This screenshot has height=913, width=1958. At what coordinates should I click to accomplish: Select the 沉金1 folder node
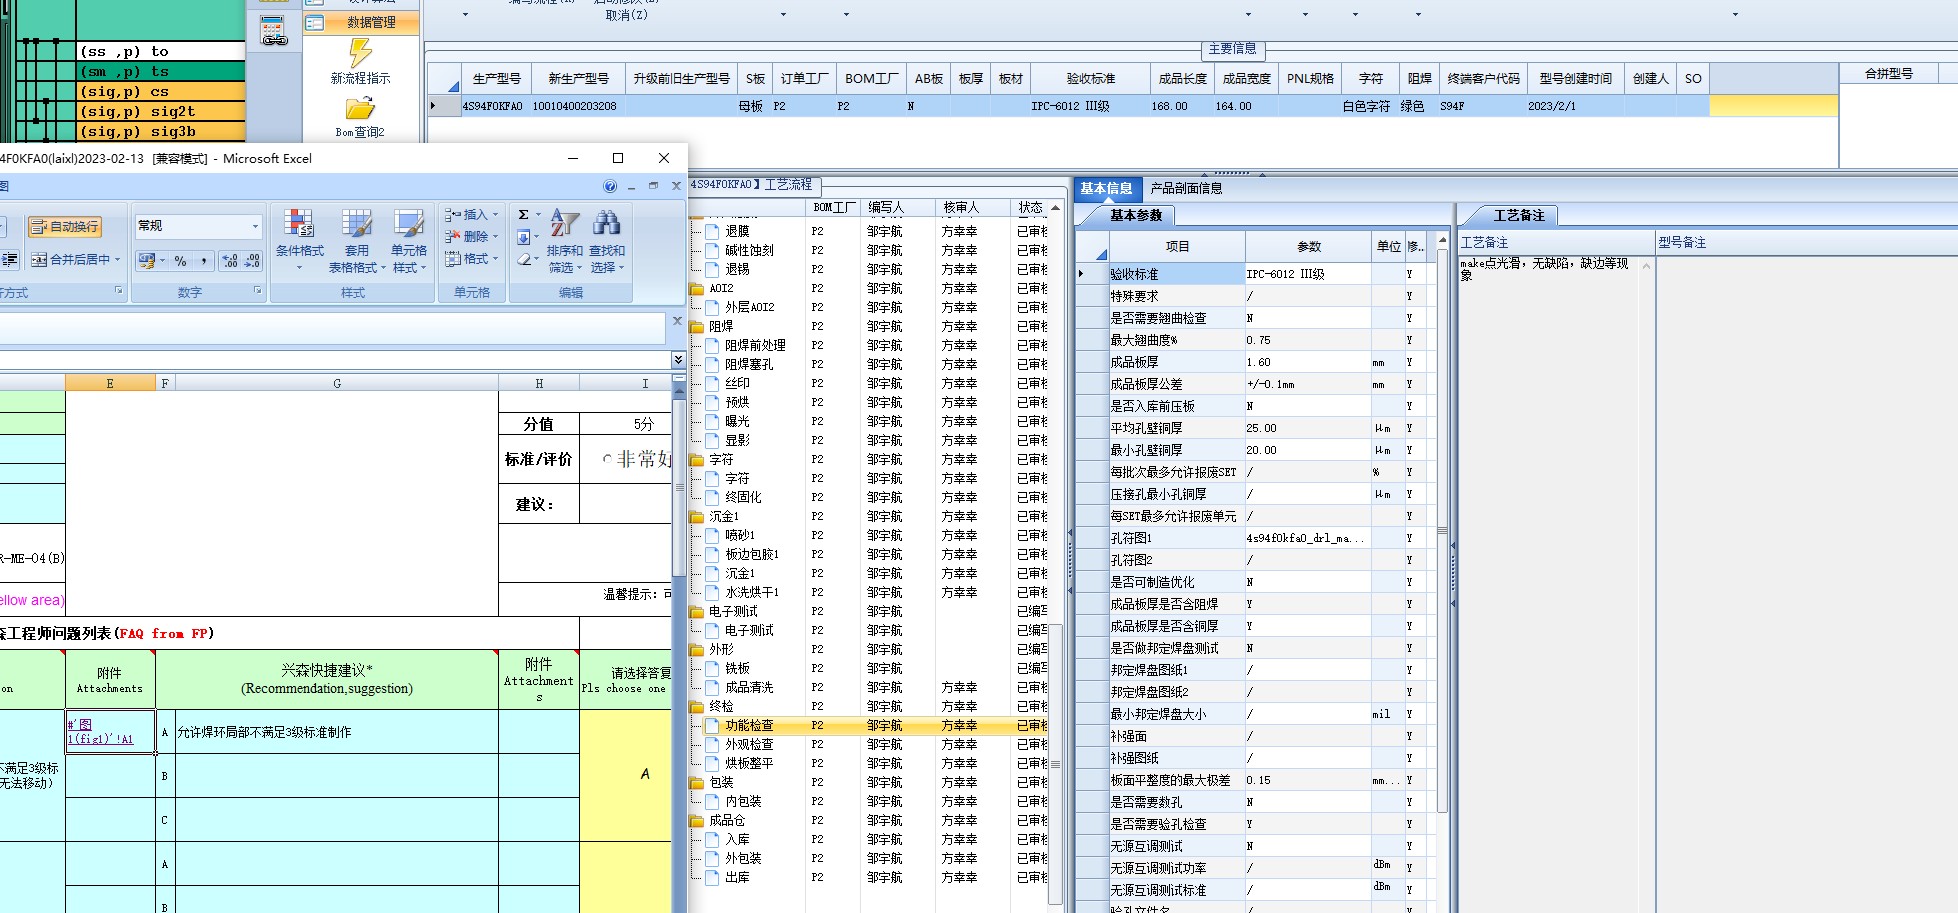(x=723, y=516)
